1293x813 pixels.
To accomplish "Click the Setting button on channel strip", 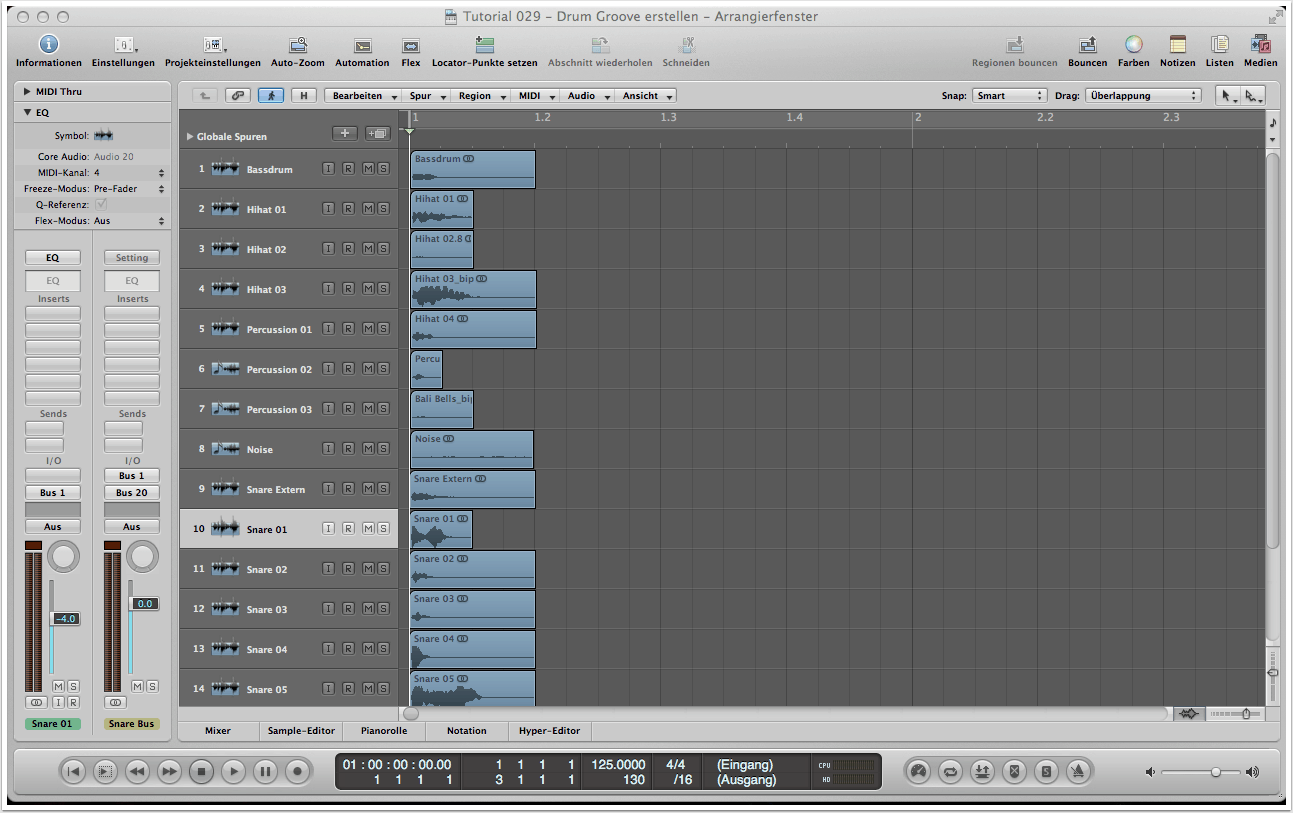I will (132, 258).
